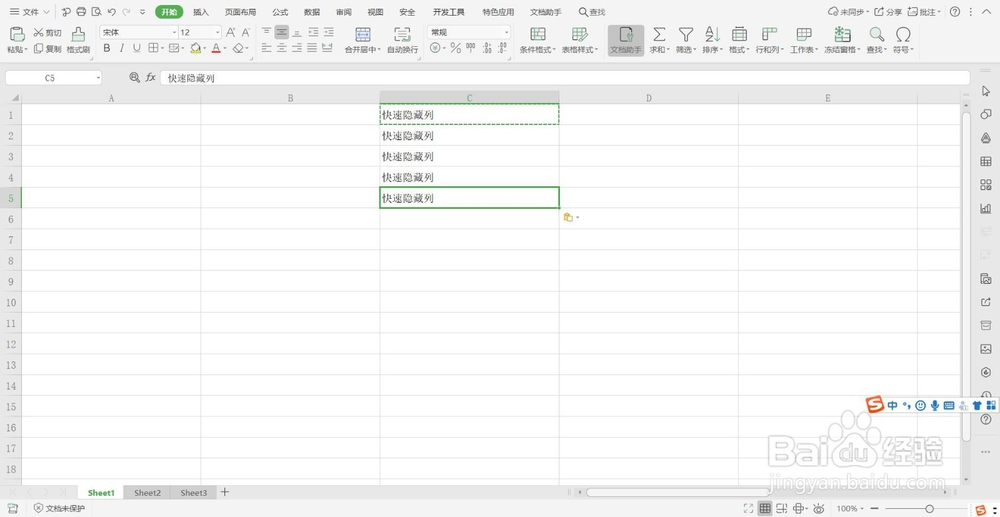Click the 分享 Share button
This screenshot has width=1000, height=517.
click(888, 11)
